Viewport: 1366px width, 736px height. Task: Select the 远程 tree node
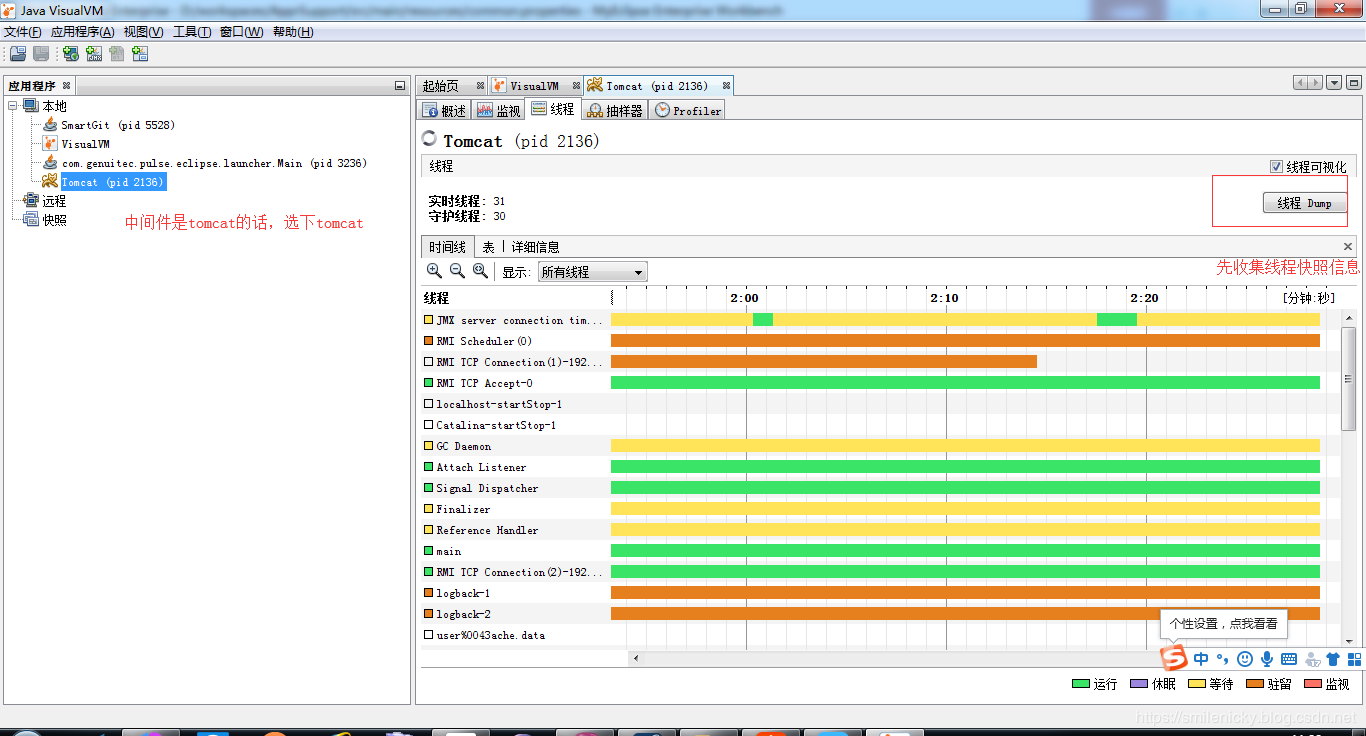coord(54,201)
